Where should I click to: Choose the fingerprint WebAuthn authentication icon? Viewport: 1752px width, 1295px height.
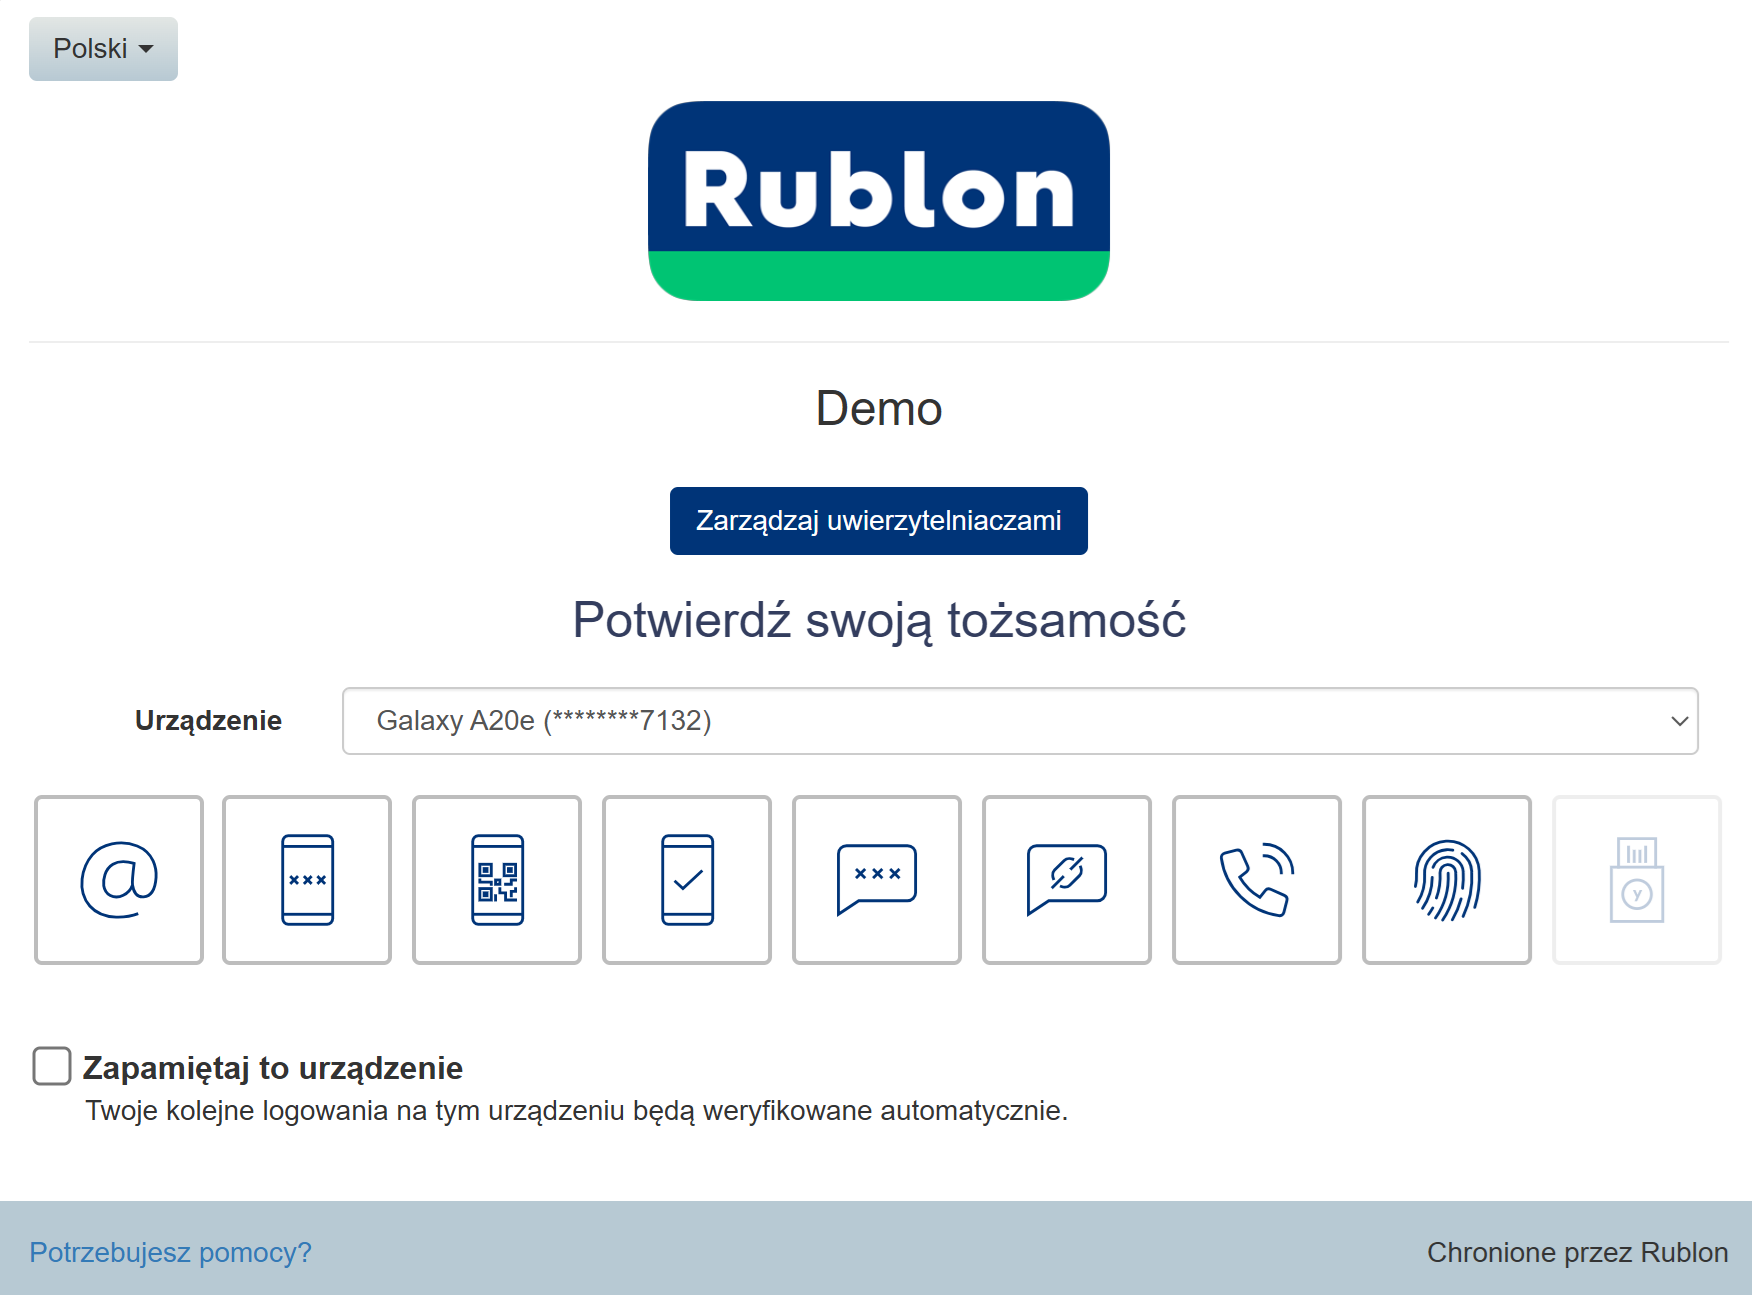coord(1447,880)
